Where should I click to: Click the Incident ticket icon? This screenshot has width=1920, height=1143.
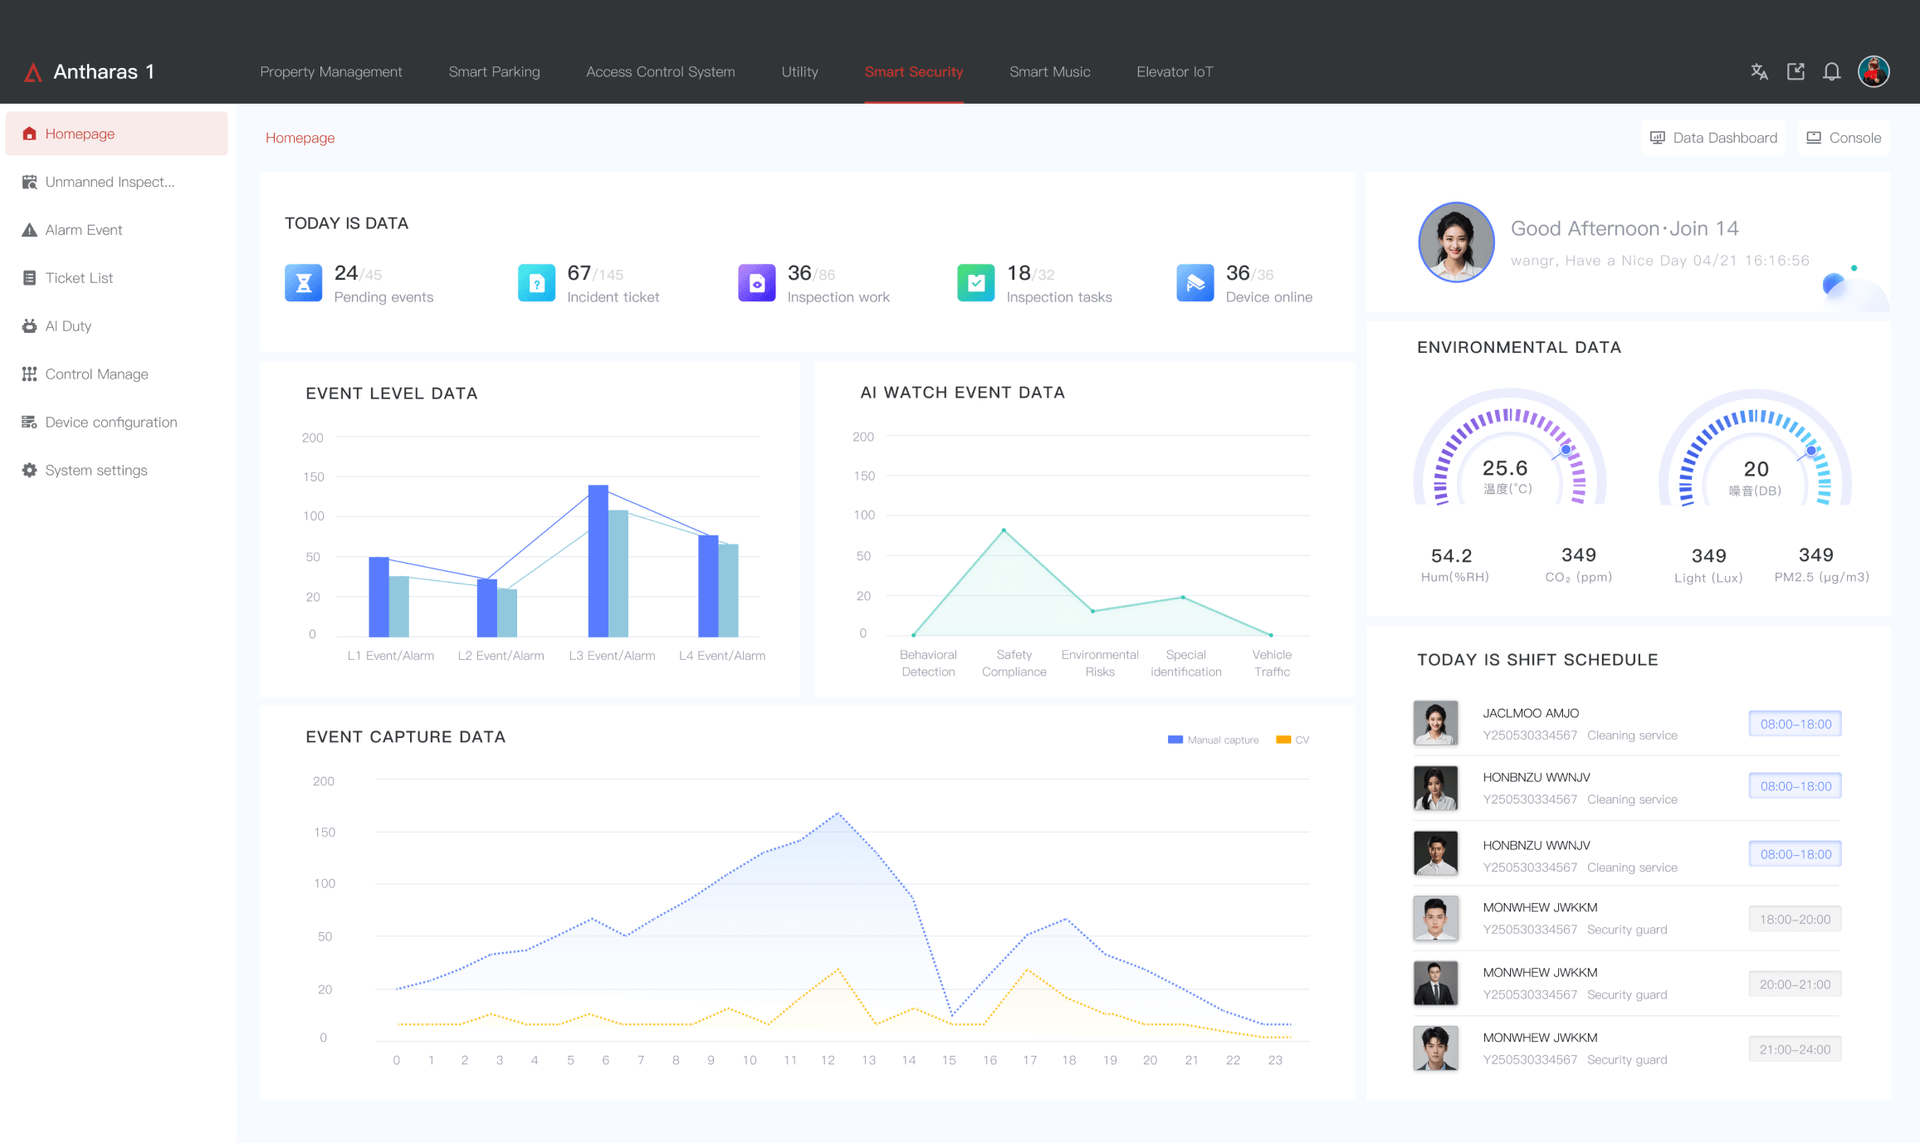tap(536, 283)
